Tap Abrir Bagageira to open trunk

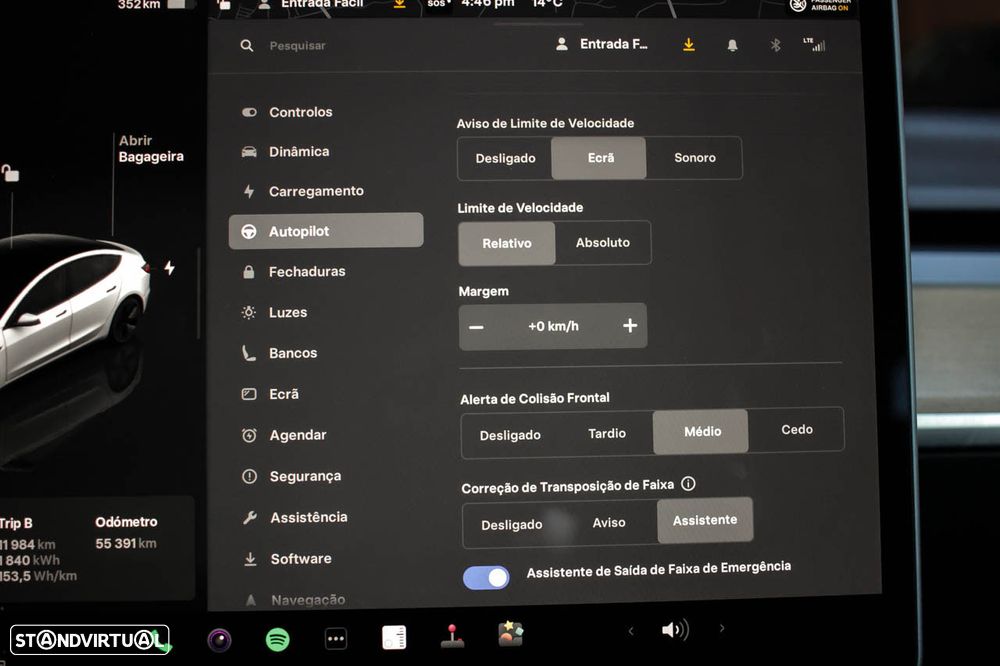pos(151,149)
